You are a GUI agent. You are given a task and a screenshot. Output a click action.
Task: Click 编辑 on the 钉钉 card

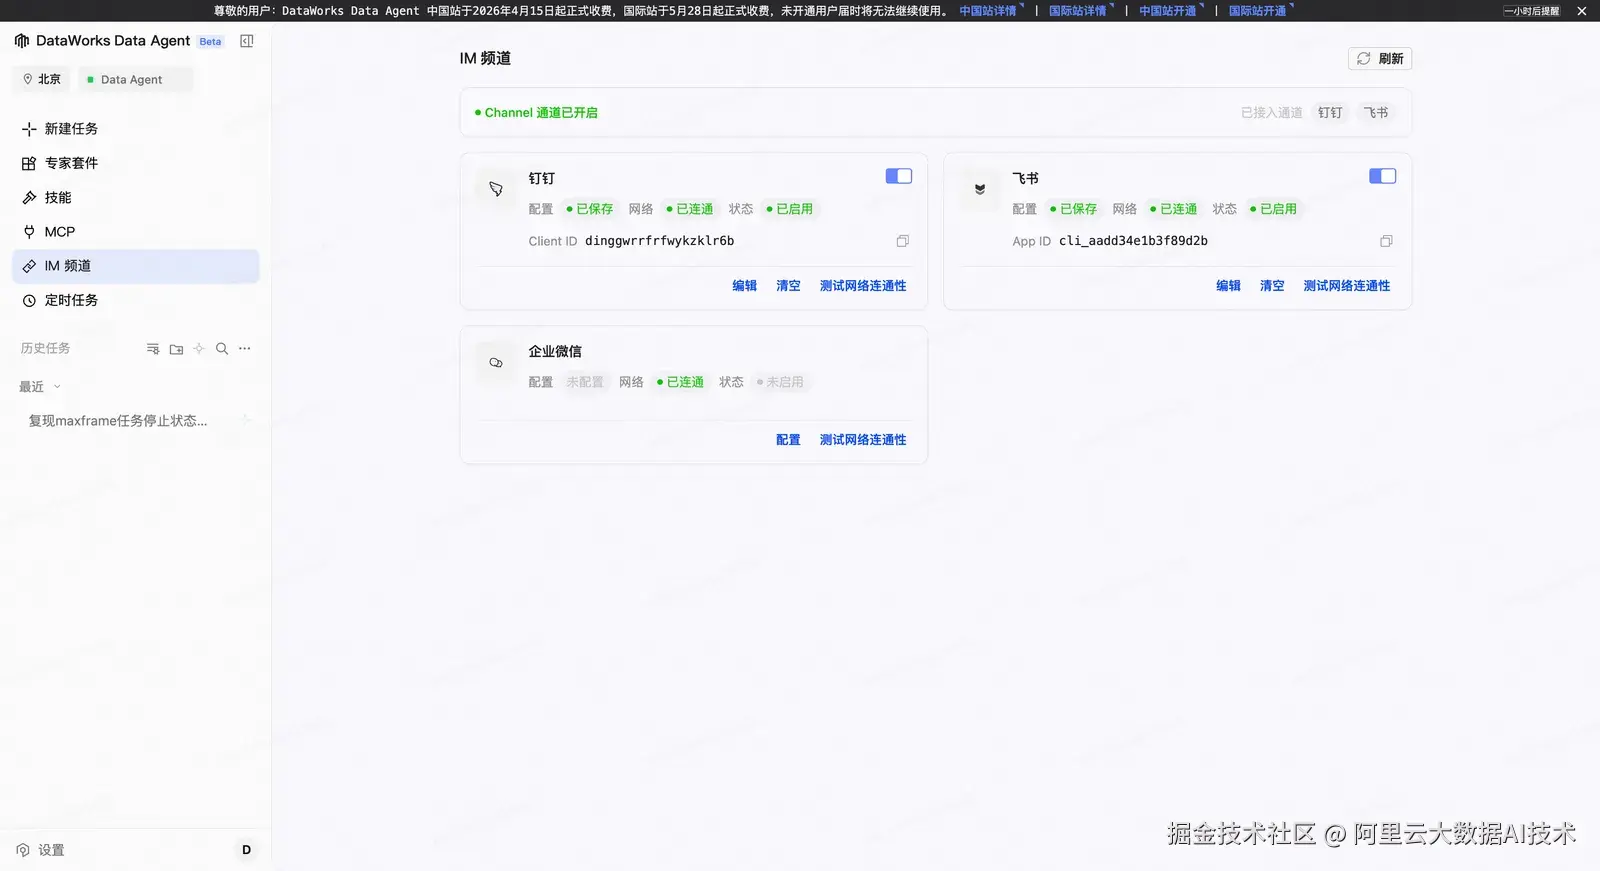(745, 286)
